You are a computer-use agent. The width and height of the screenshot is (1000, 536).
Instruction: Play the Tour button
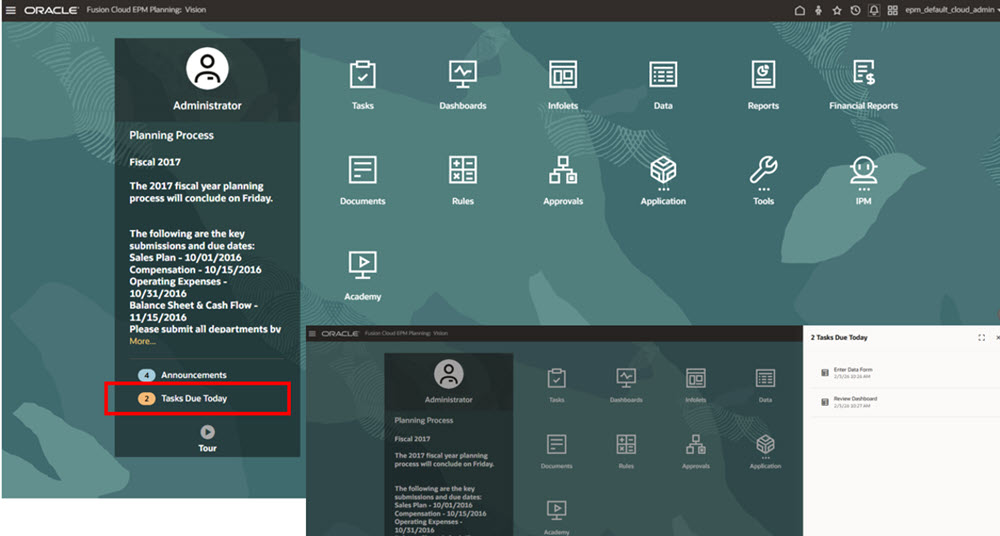[x=207, y=432]
